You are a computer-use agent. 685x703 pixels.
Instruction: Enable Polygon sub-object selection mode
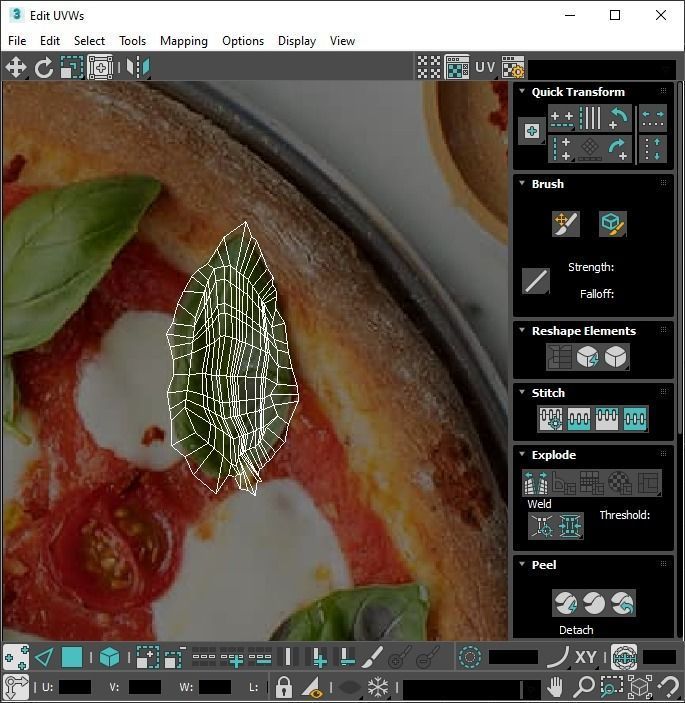point(72,658)
